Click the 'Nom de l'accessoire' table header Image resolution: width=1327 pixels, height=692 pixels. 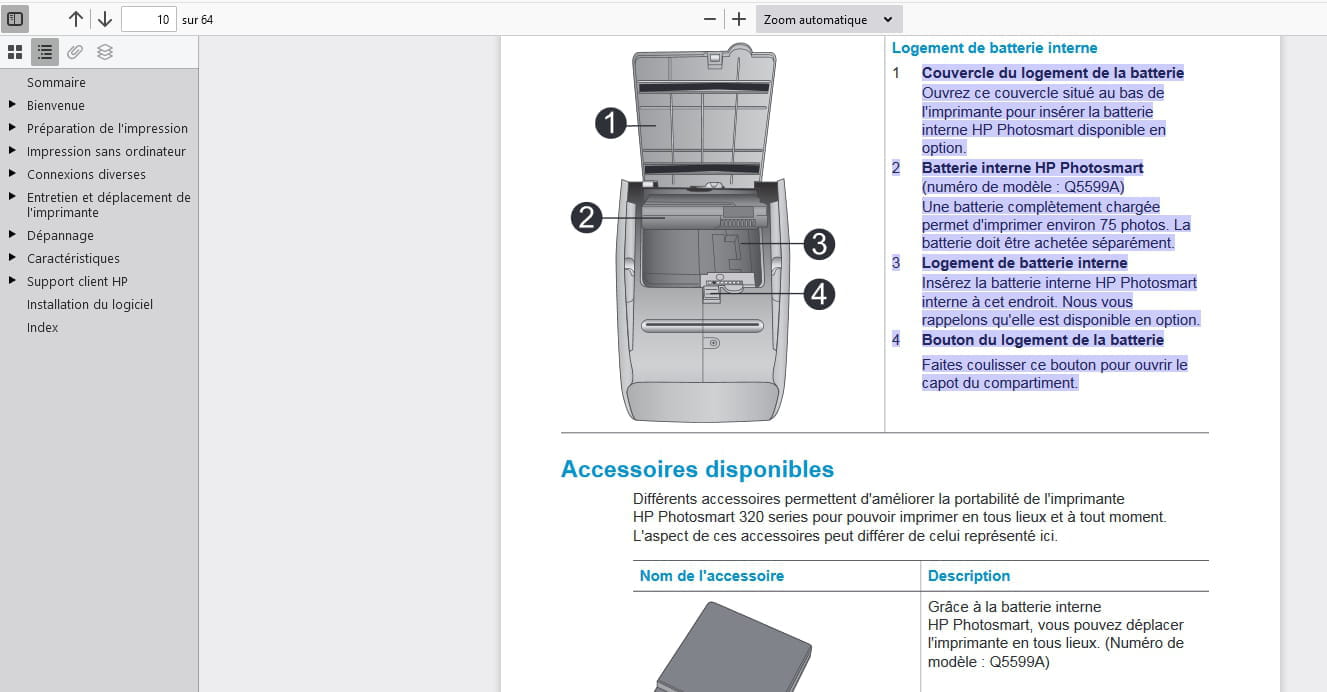[712, 576]
